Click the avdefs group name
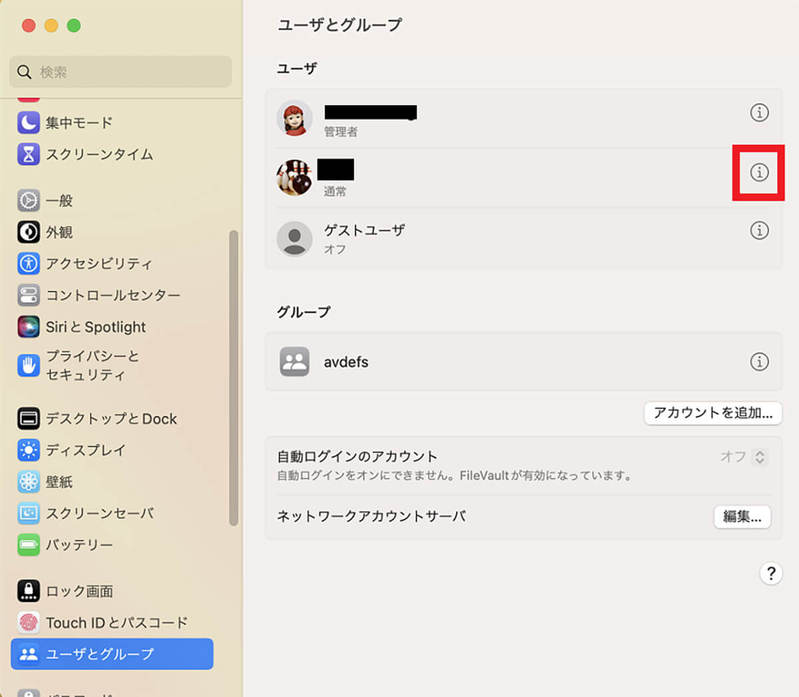The width and height of the screenshot is (799, 697). coord(346,362)
